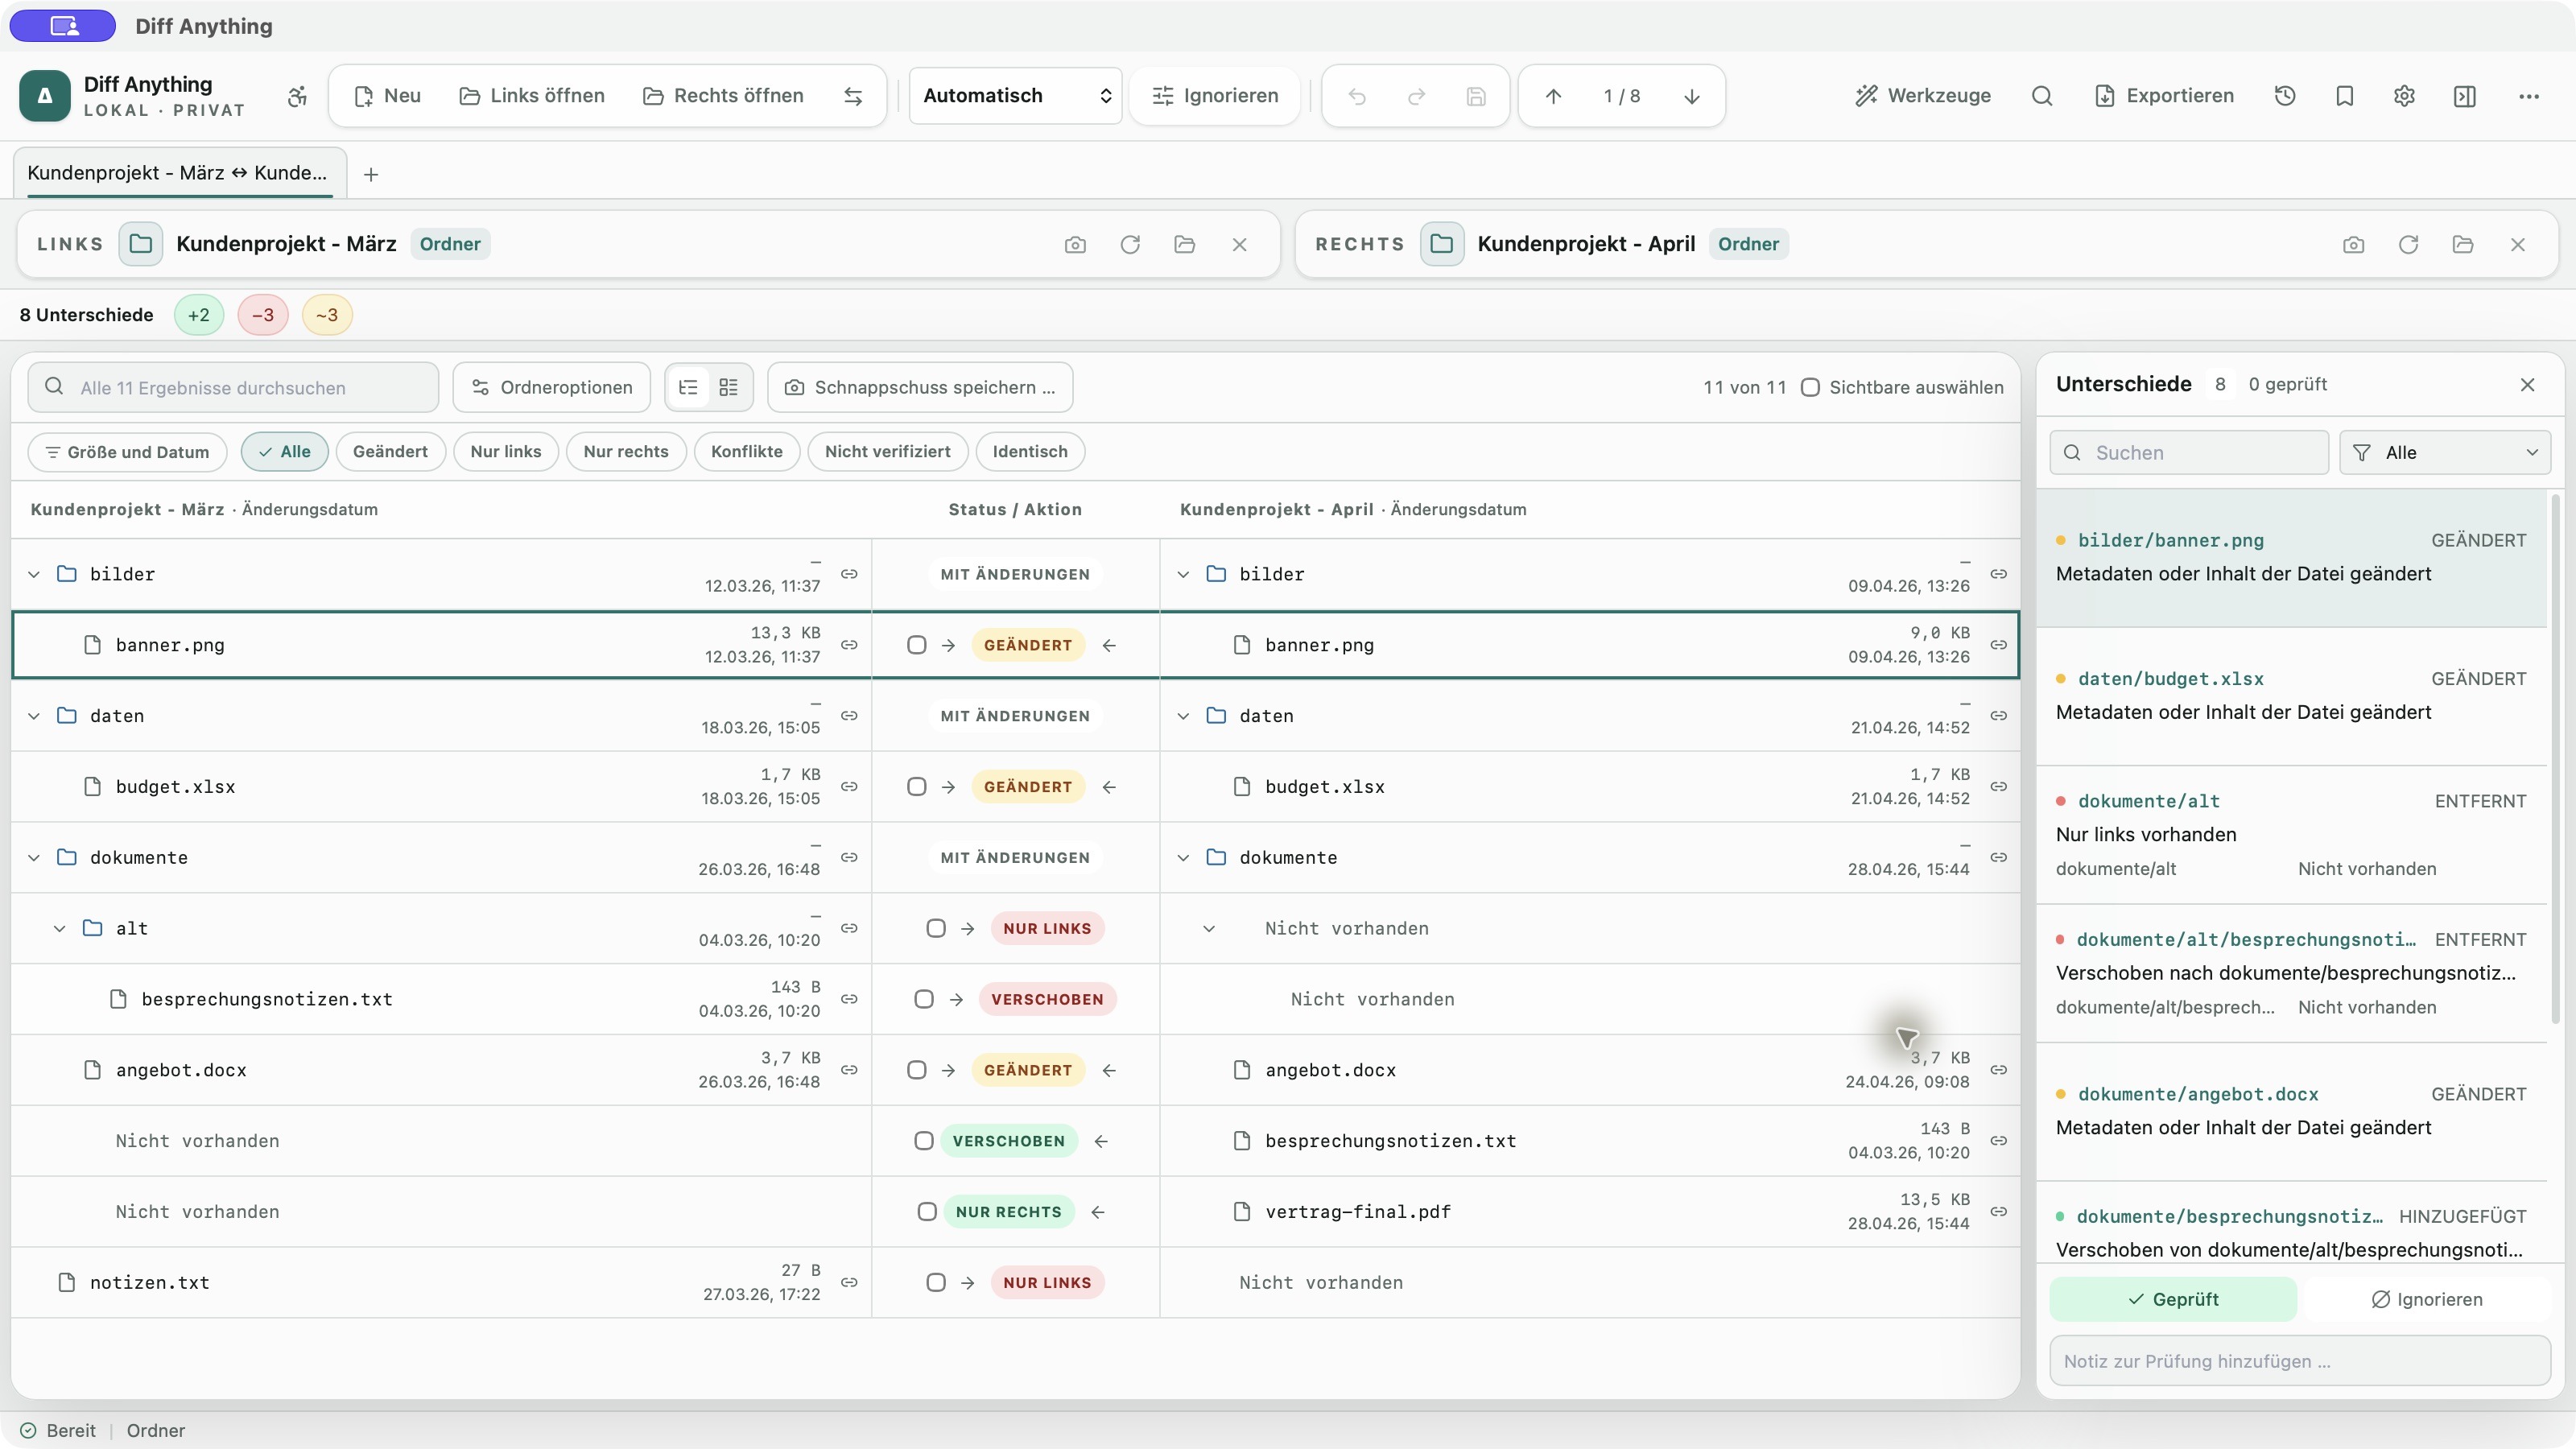Reload the right folder Kundenprojekt - April

click(x=2408, y=244)
